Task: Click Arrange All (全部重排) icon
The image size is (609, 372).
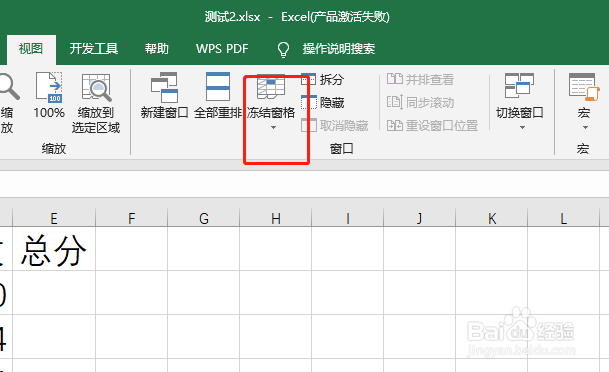Action: pos(218,87)
